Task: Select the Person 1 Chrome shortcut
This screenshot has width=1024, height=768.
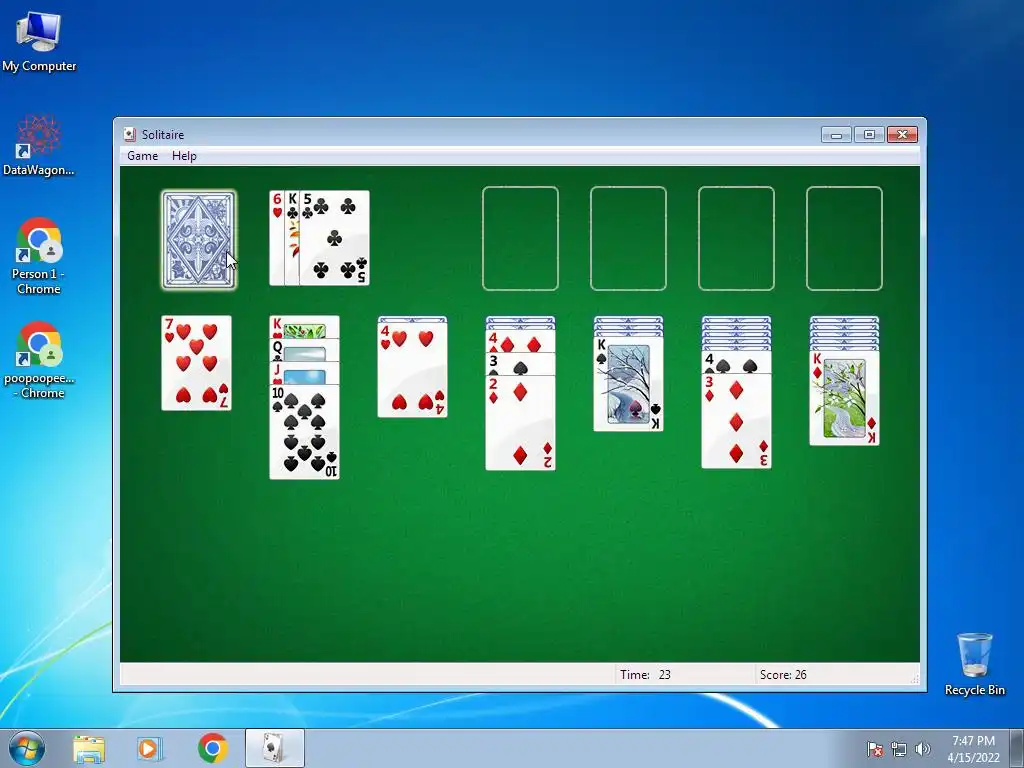Action: (x=39, y=256)
